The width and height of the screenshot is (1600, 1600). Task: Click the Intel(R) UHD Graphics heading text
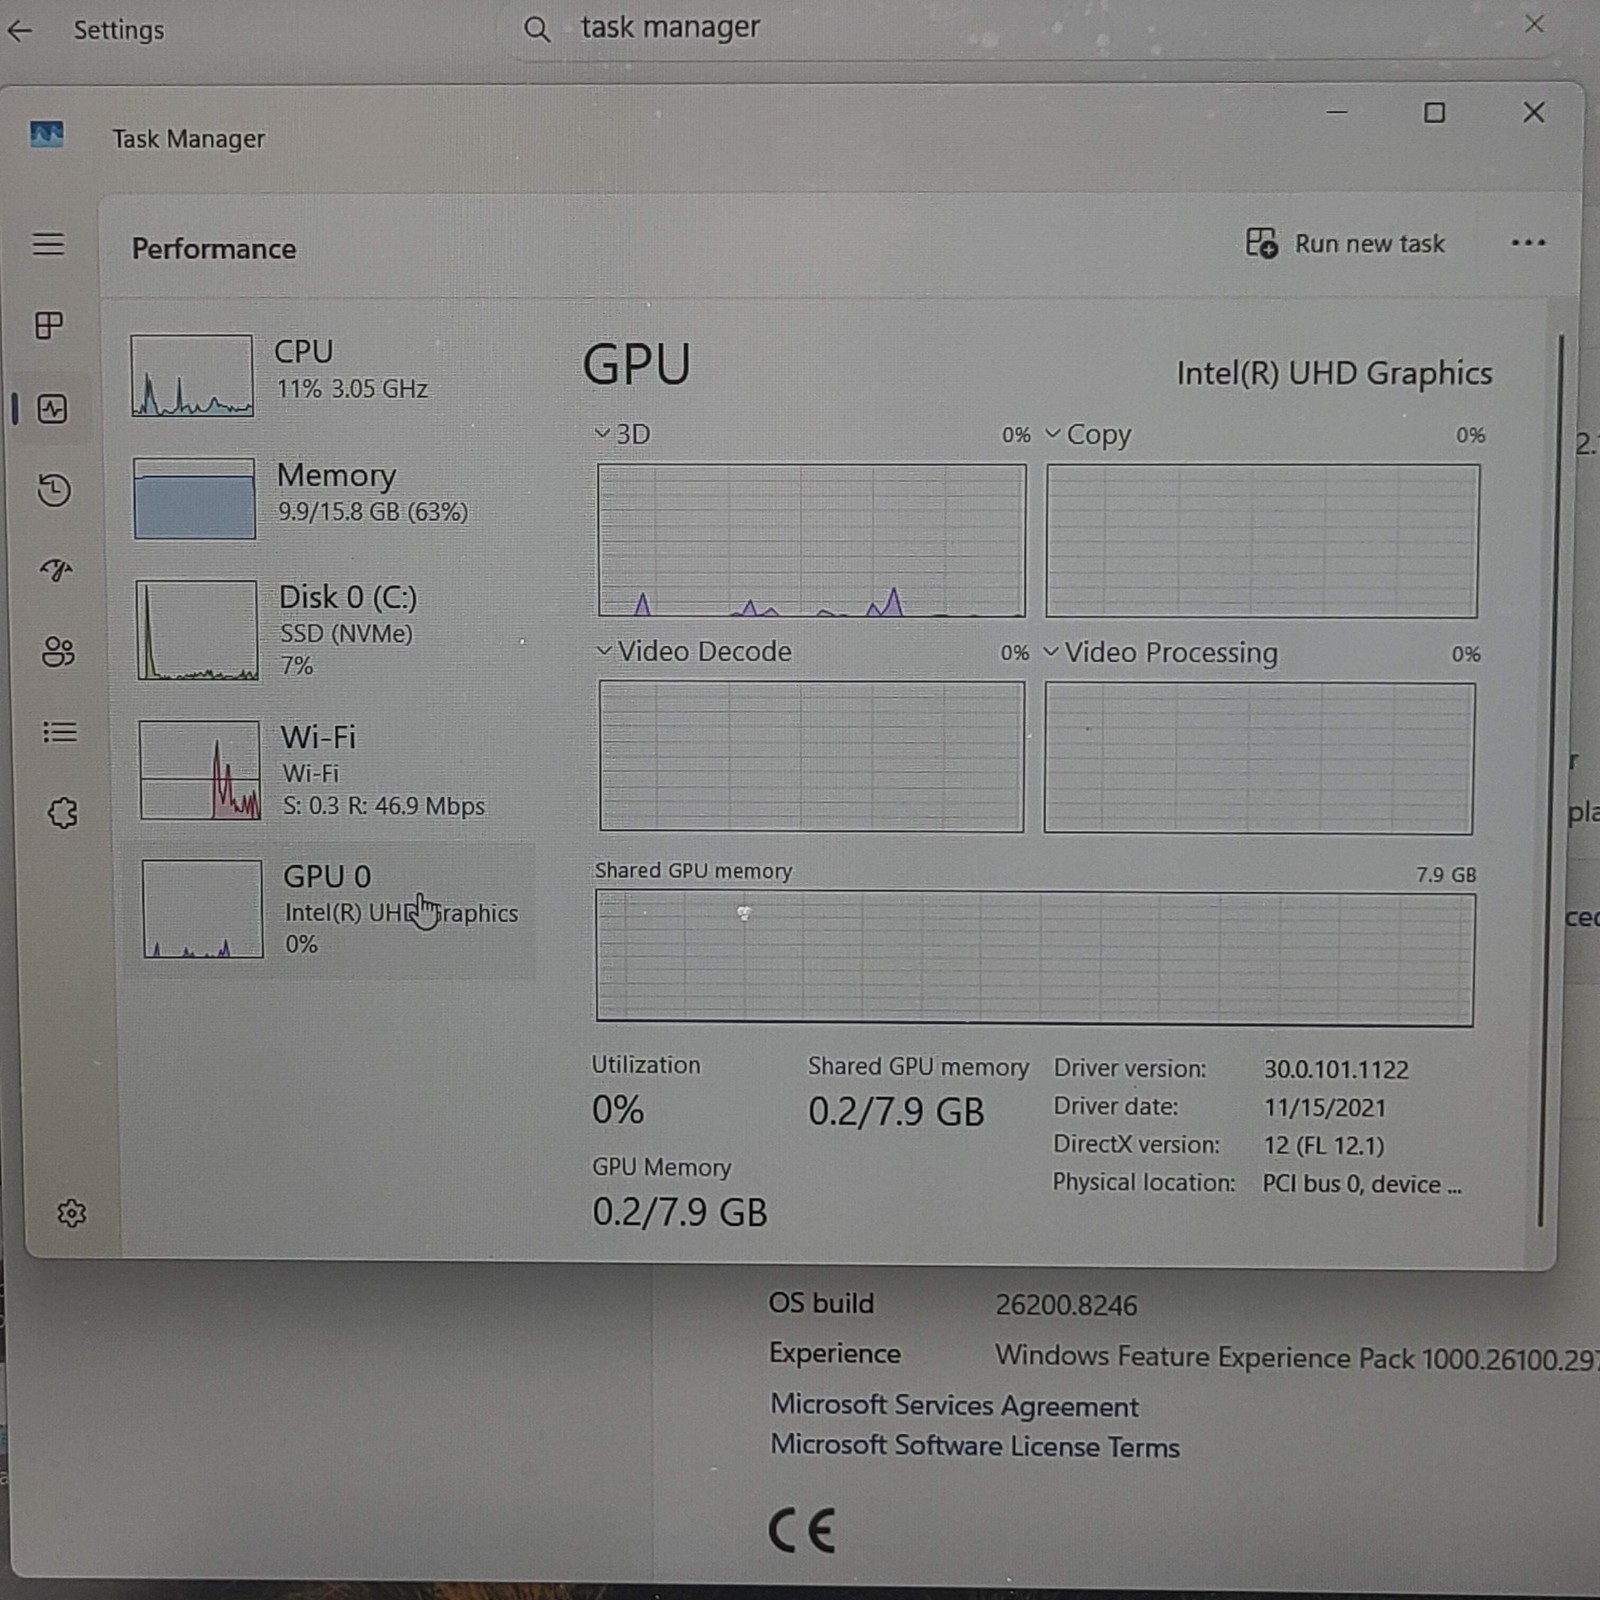tap(1334, 373)
